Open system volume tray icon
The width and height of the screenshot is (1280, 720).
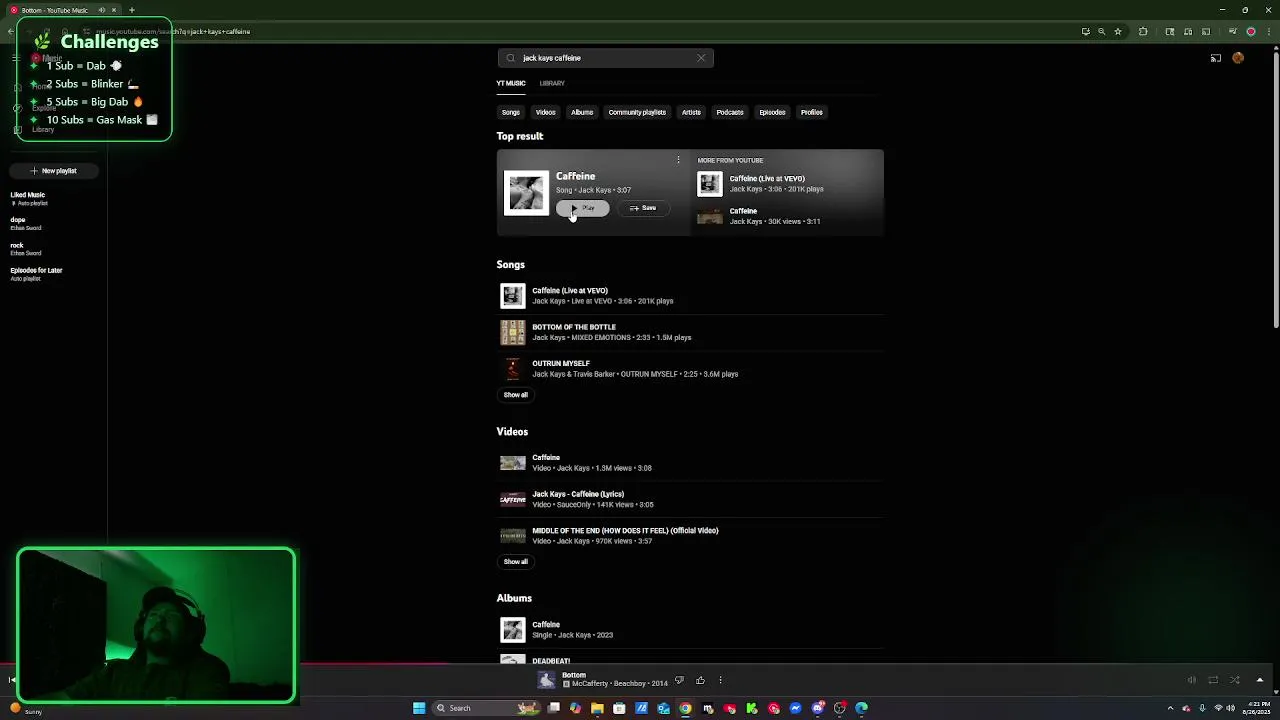tap(1233, 708)
